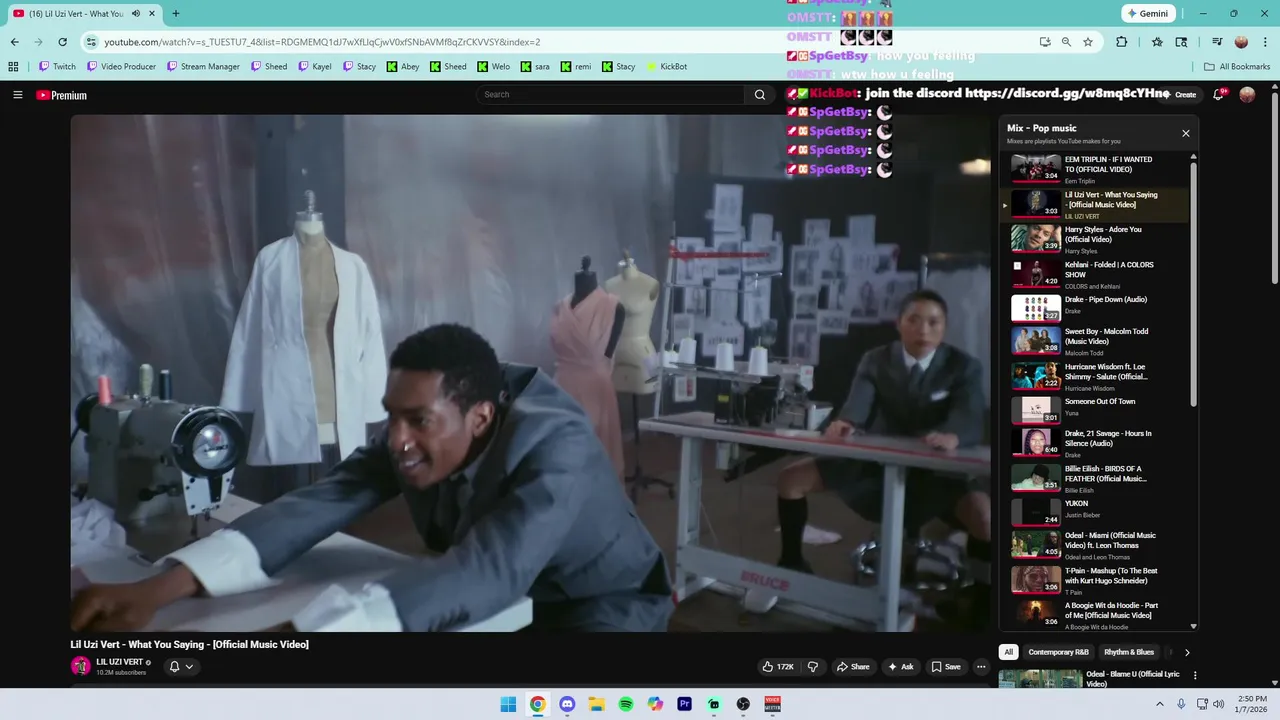The image size is (1280, 720).
Task: Open a new Chrome tab
Action: click(176, 14)
